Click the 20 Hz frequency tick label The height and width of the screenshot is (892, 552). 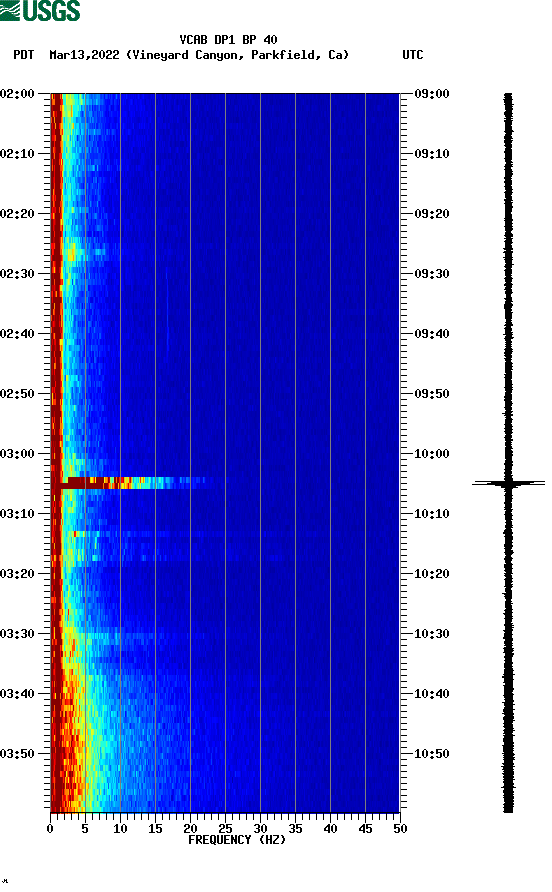pyautogui.click(x=190, y=829)
